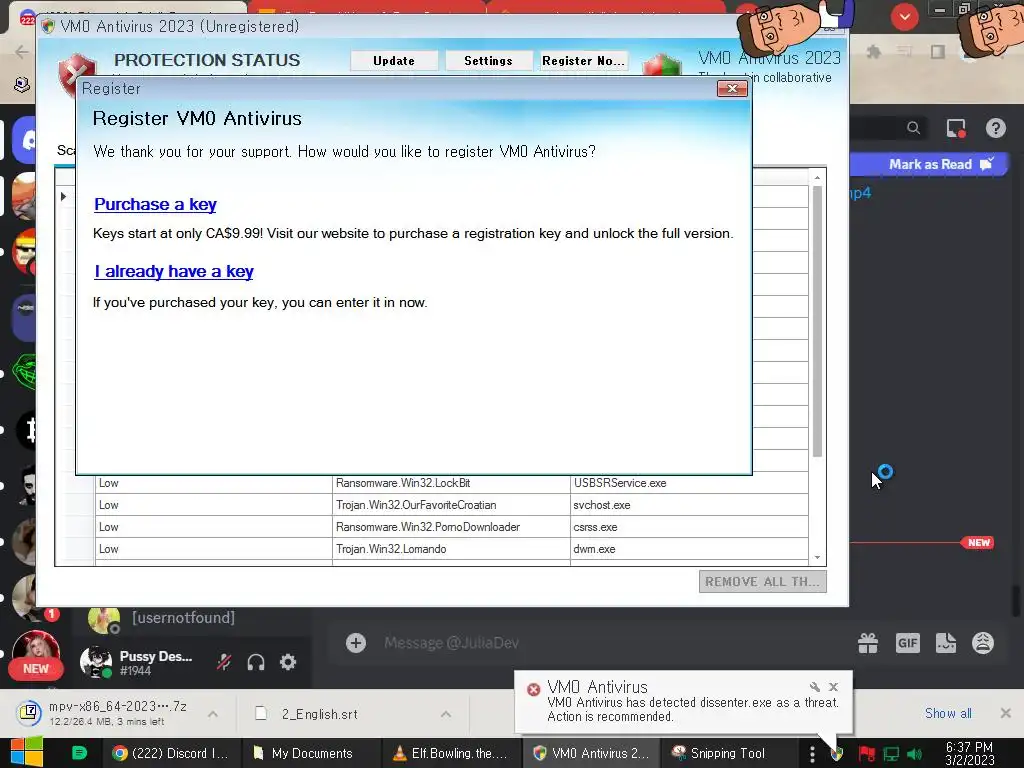Viewport: 1024px width, 768px height.
Task: Click the volume speaker icon in system tray
Action: click(916, 754)
